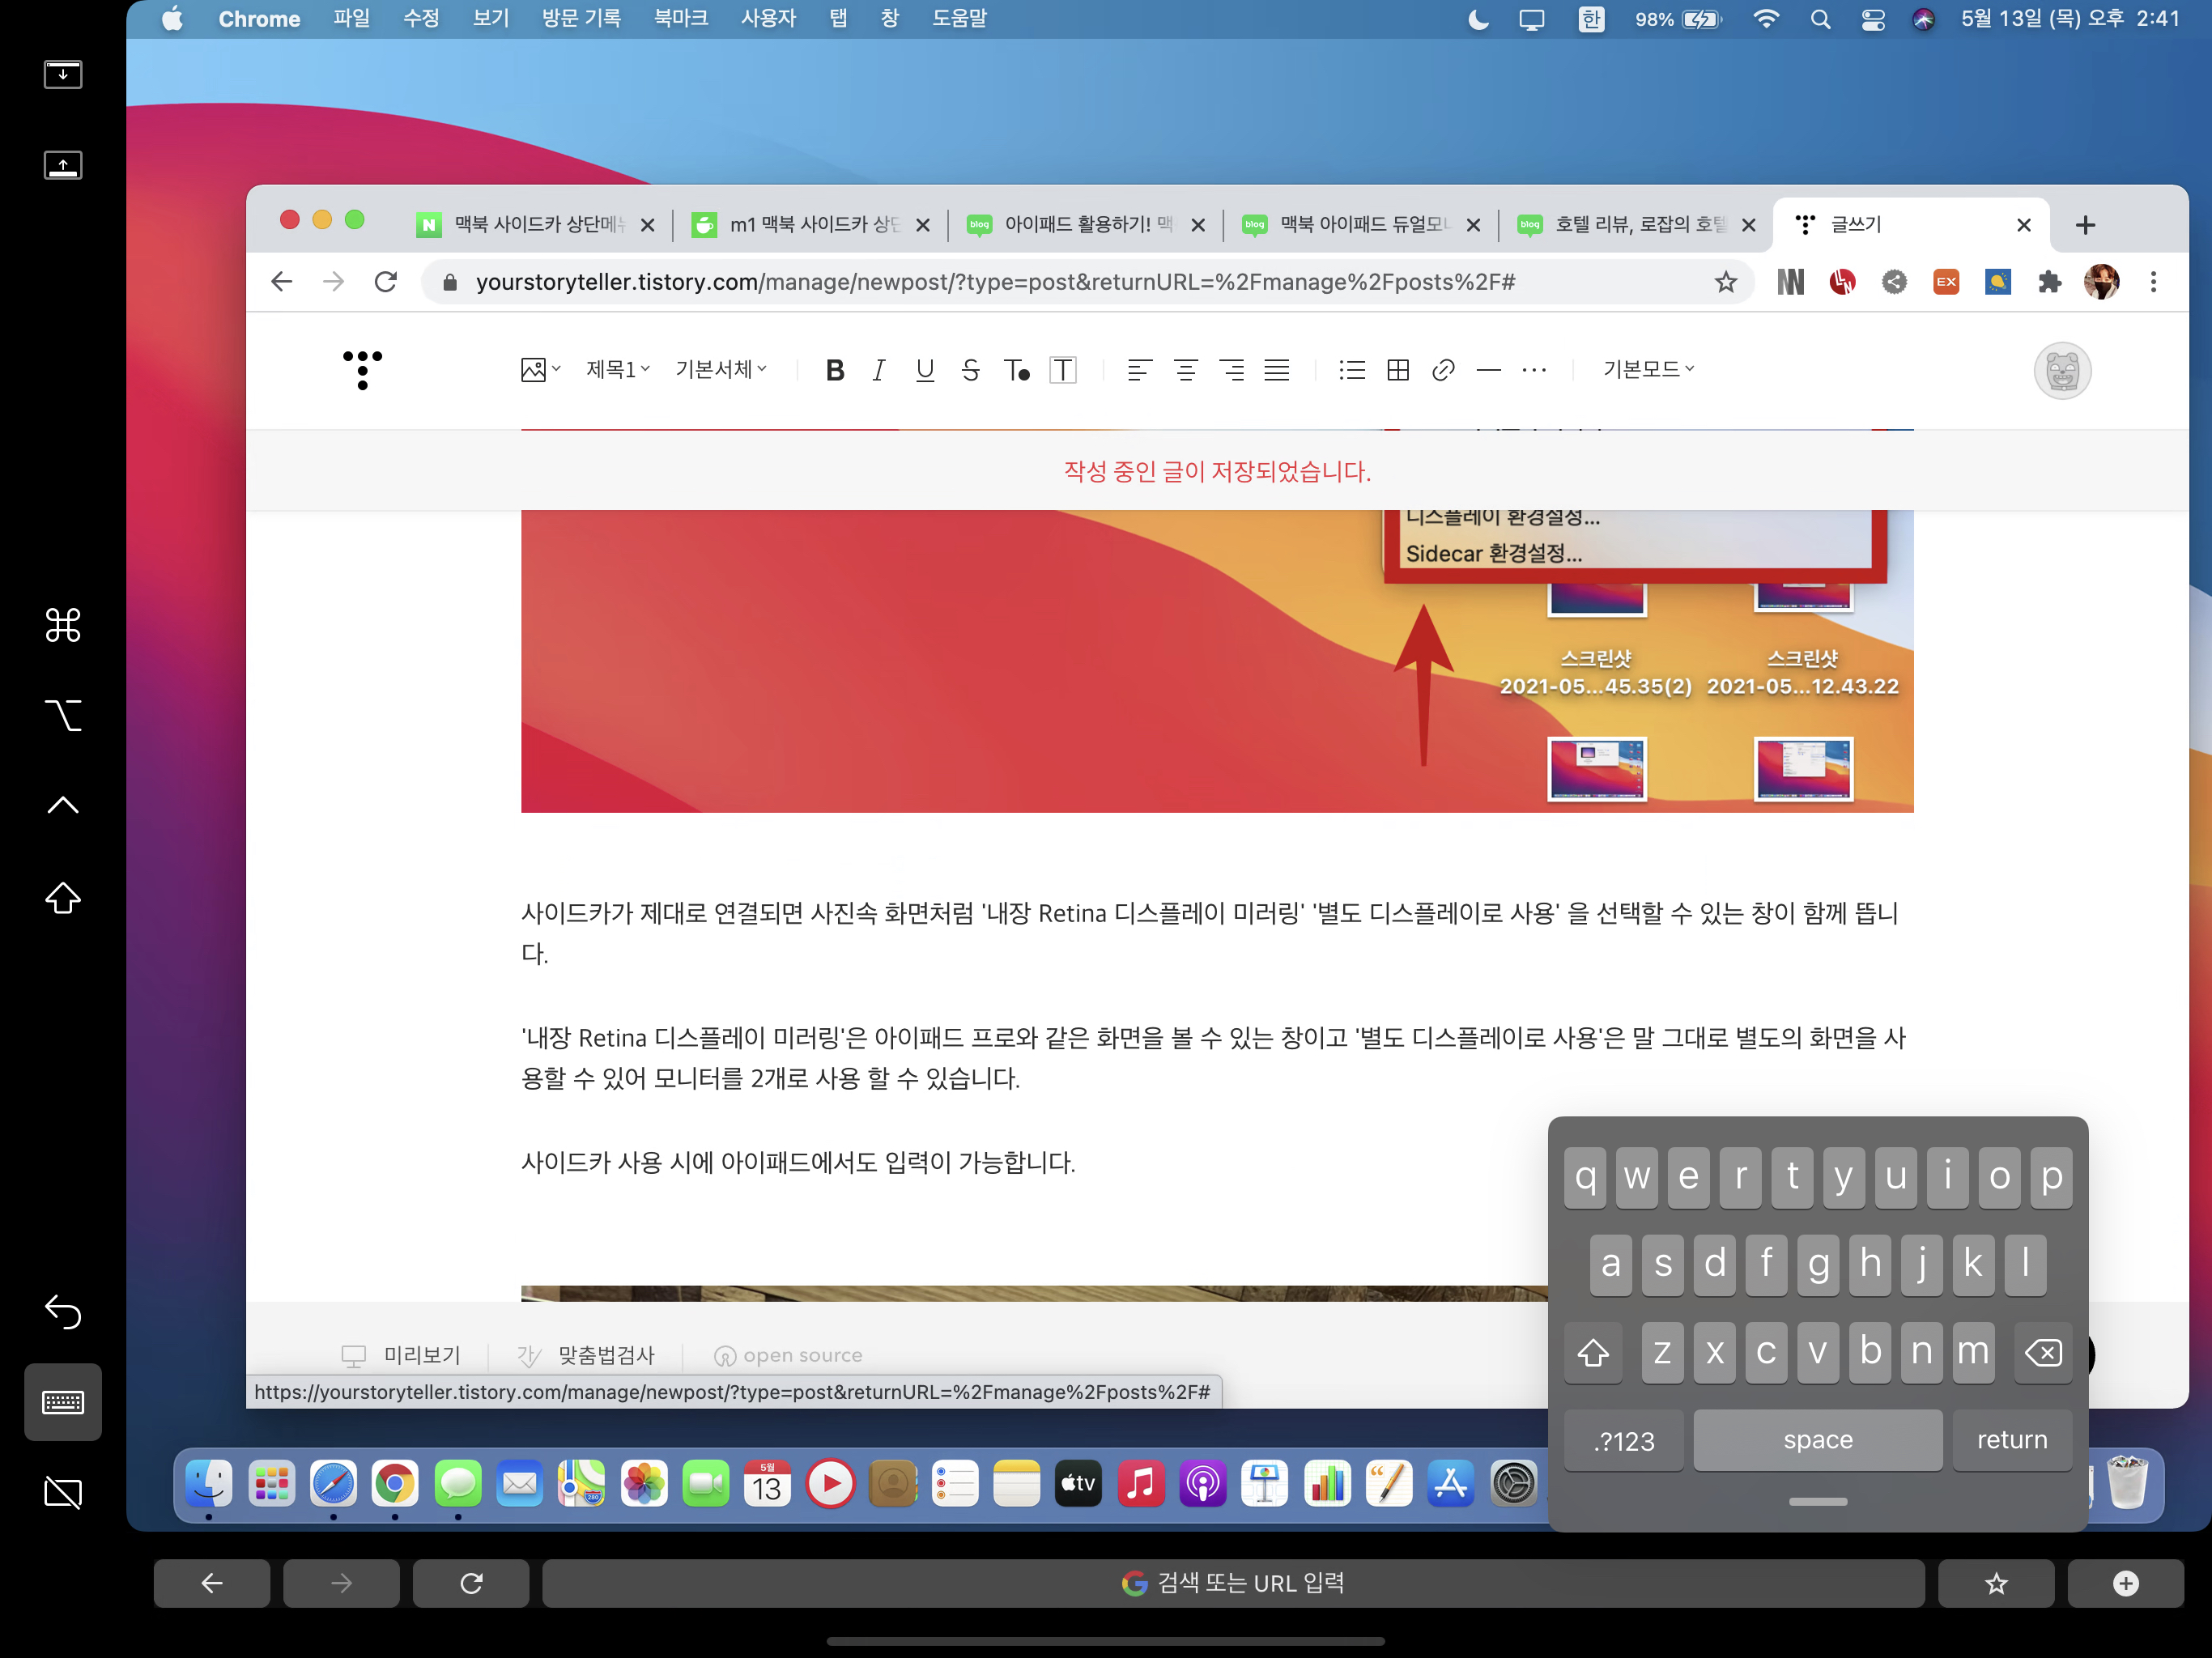The width and height of the screenshot is (2212, 1658).
Task: Click the 검색 또는 URL 입력 field
Action: [1232, 1582]
